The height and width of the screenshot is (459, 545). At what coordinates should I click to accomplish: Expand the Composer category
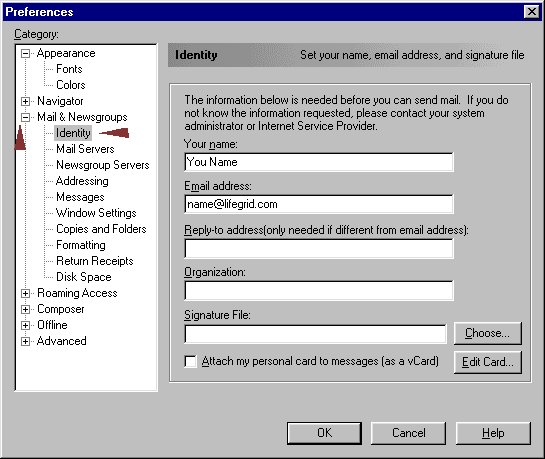25,309
